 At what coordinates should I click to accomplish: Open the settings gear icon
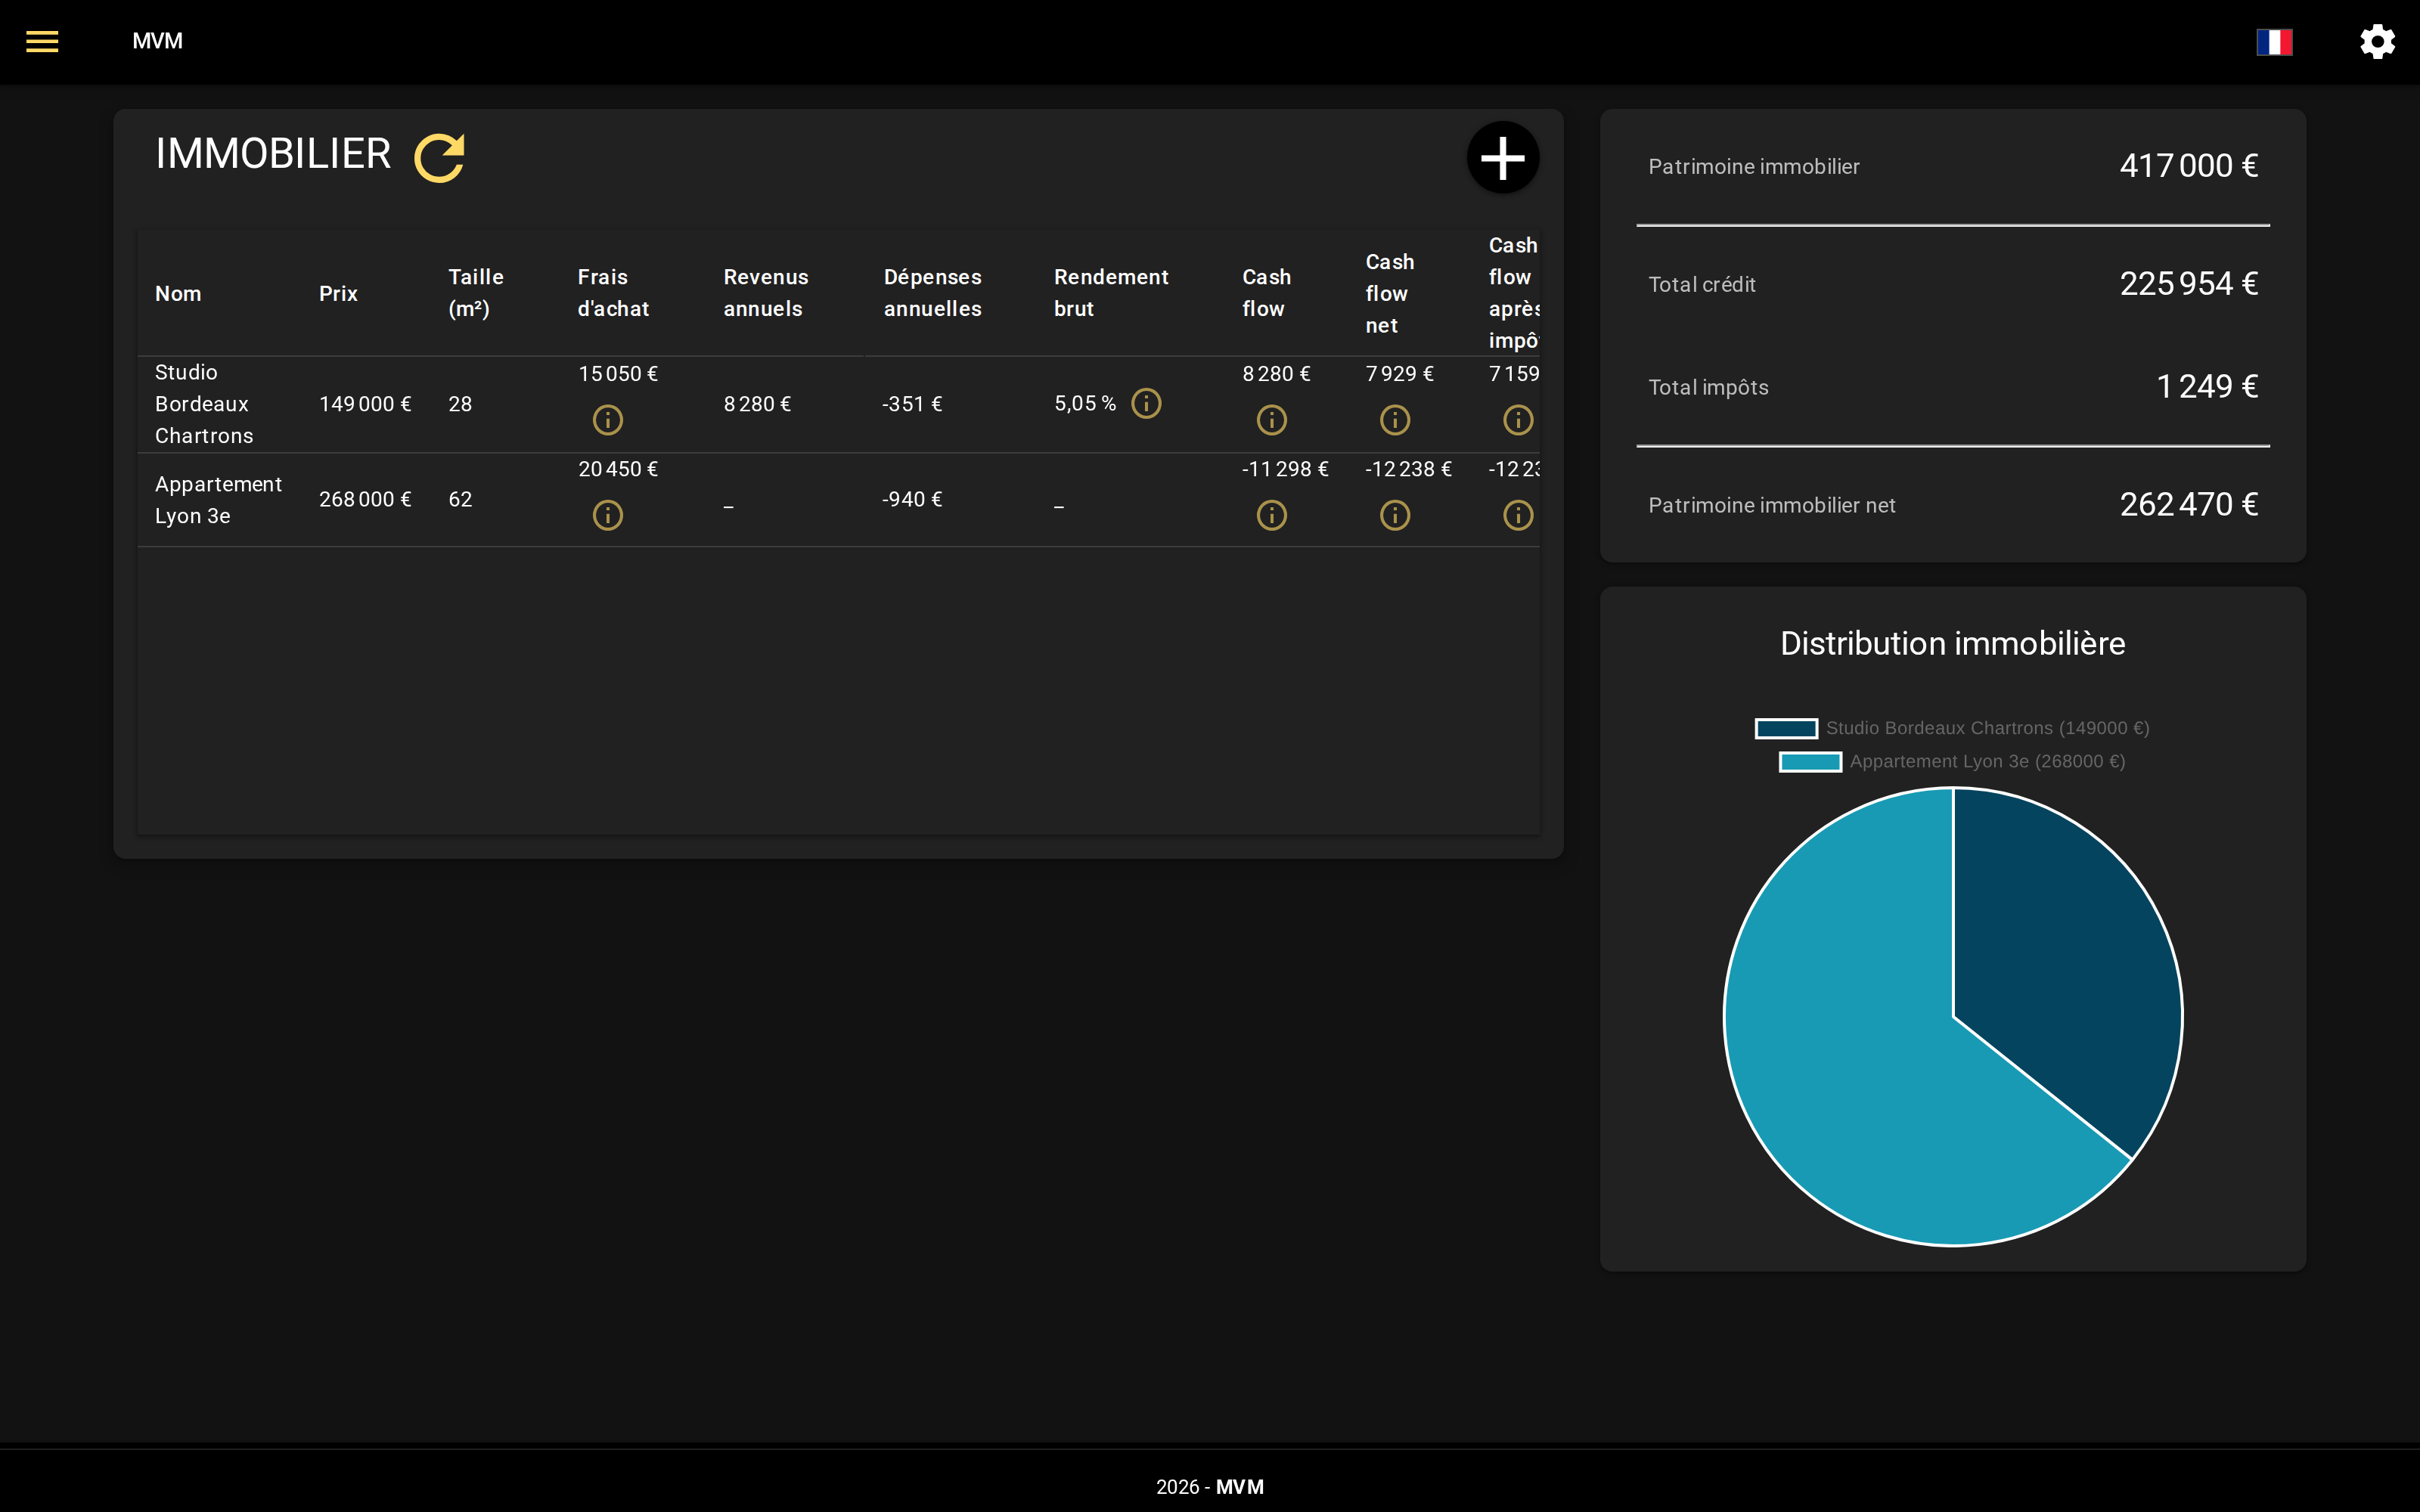(2377, 42)
